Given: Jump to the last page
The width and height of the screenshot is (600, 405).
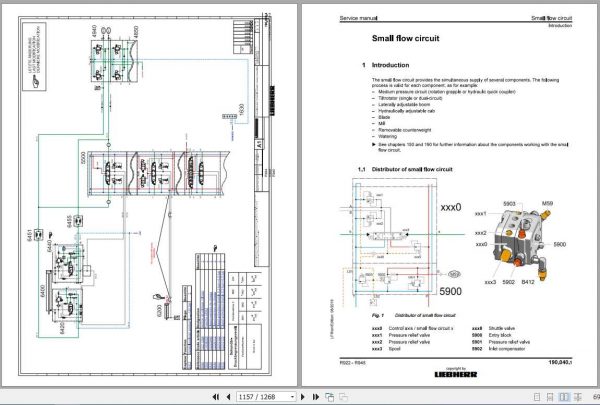Looking at the screenshot, I should (x=316, y=397).
